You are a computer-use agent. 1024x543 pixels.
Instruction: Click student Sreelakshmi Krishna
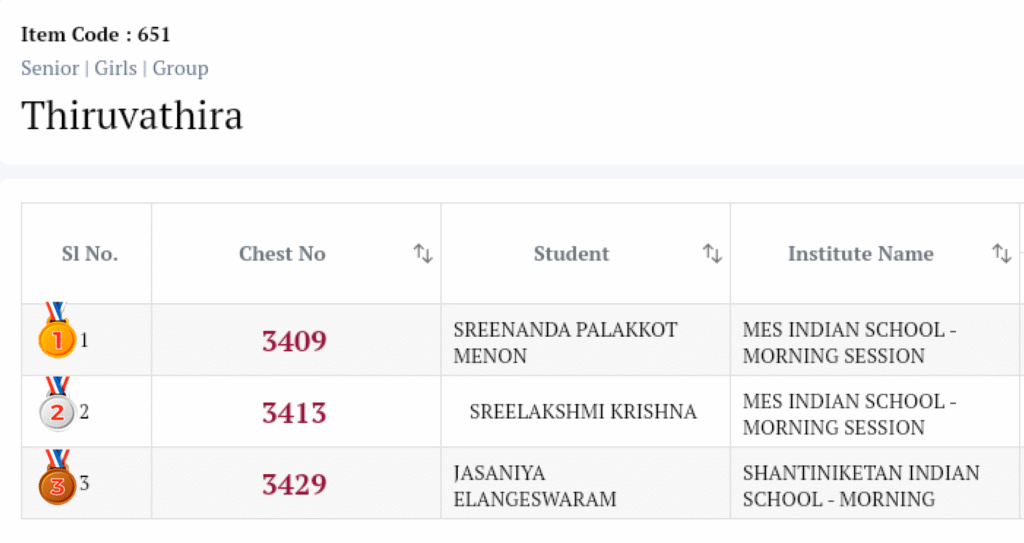(583, 412)
